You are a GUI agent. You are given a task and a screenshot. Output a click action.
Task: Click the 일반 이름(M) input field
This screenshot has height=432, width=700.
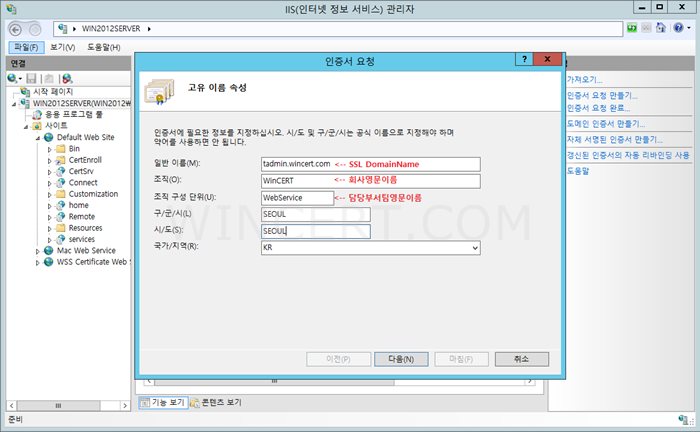click(x=371, y=164)
